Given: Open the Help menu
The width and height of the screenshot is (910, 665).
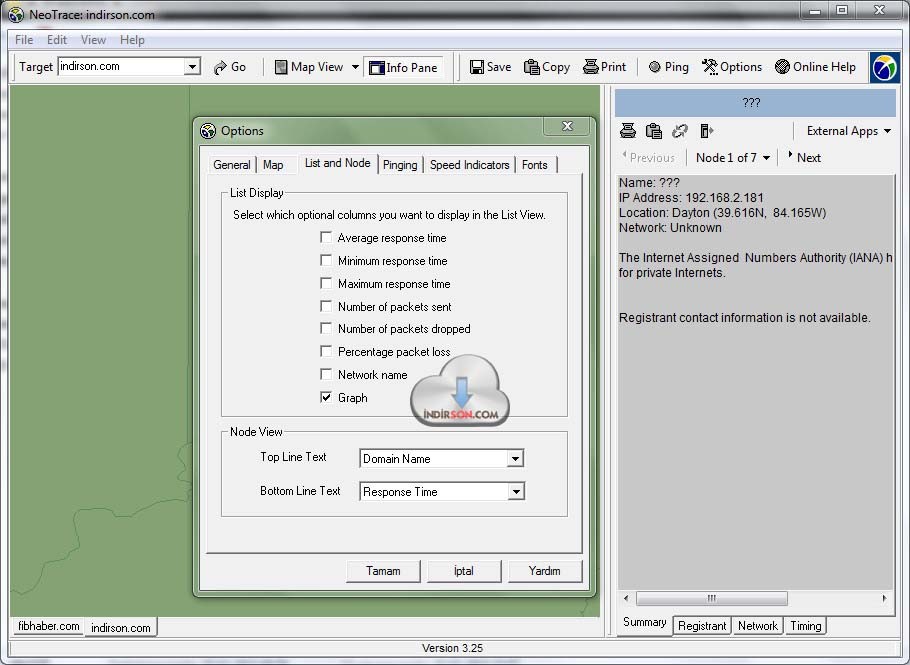Looking at the screenshot, I should click(132, 40).
